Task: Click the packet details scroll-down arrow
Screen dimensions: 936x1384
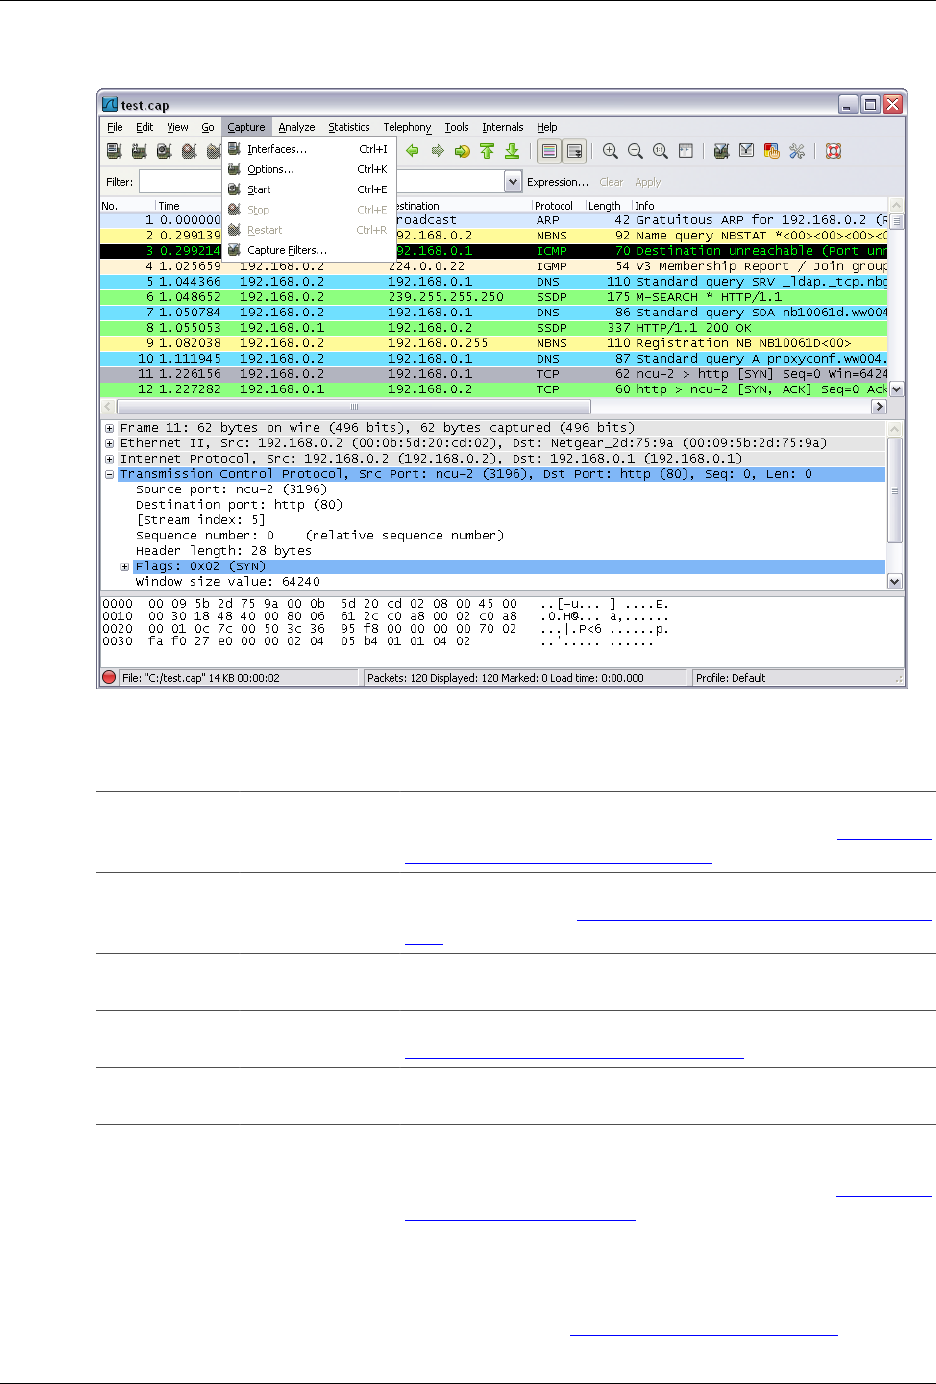Action: 895,581
